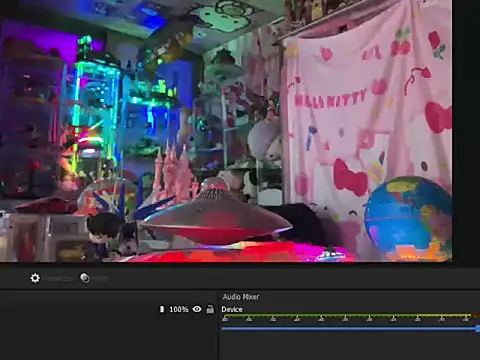The width and height of the screenshot is (480, 360).
Task: Open source Properties via the gear icon
Action: [x=35, y=278]
